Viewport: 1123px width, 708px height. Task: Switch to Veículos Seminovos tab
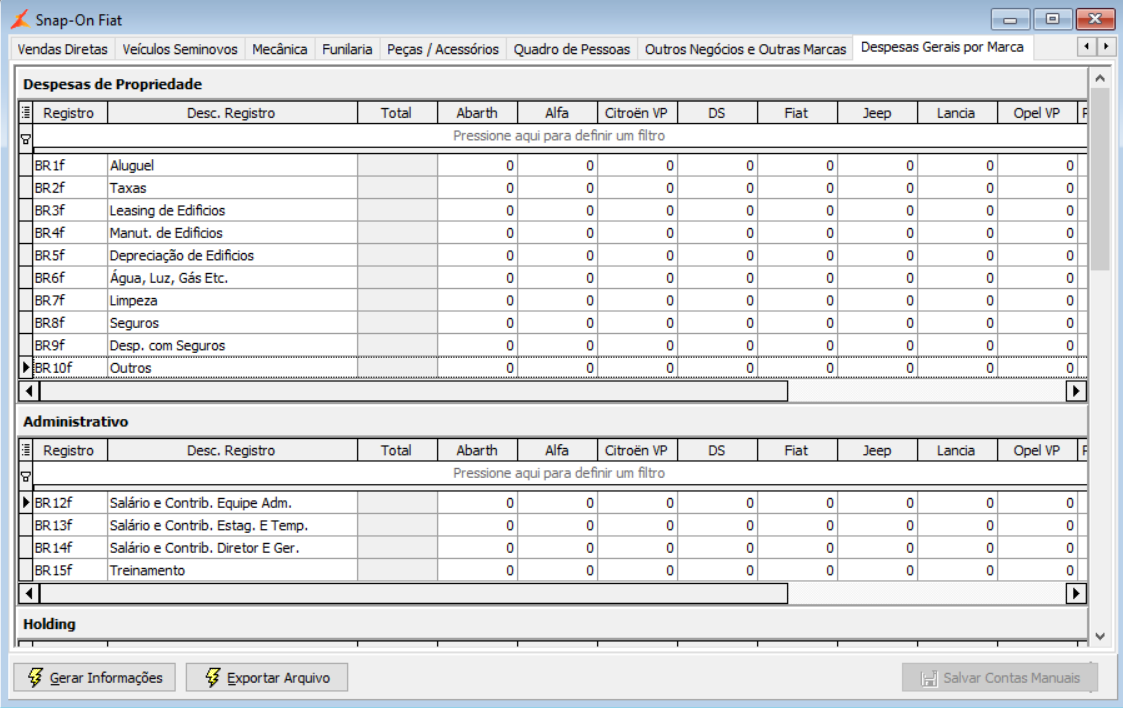pyautogui.click(x=180, y=49)
